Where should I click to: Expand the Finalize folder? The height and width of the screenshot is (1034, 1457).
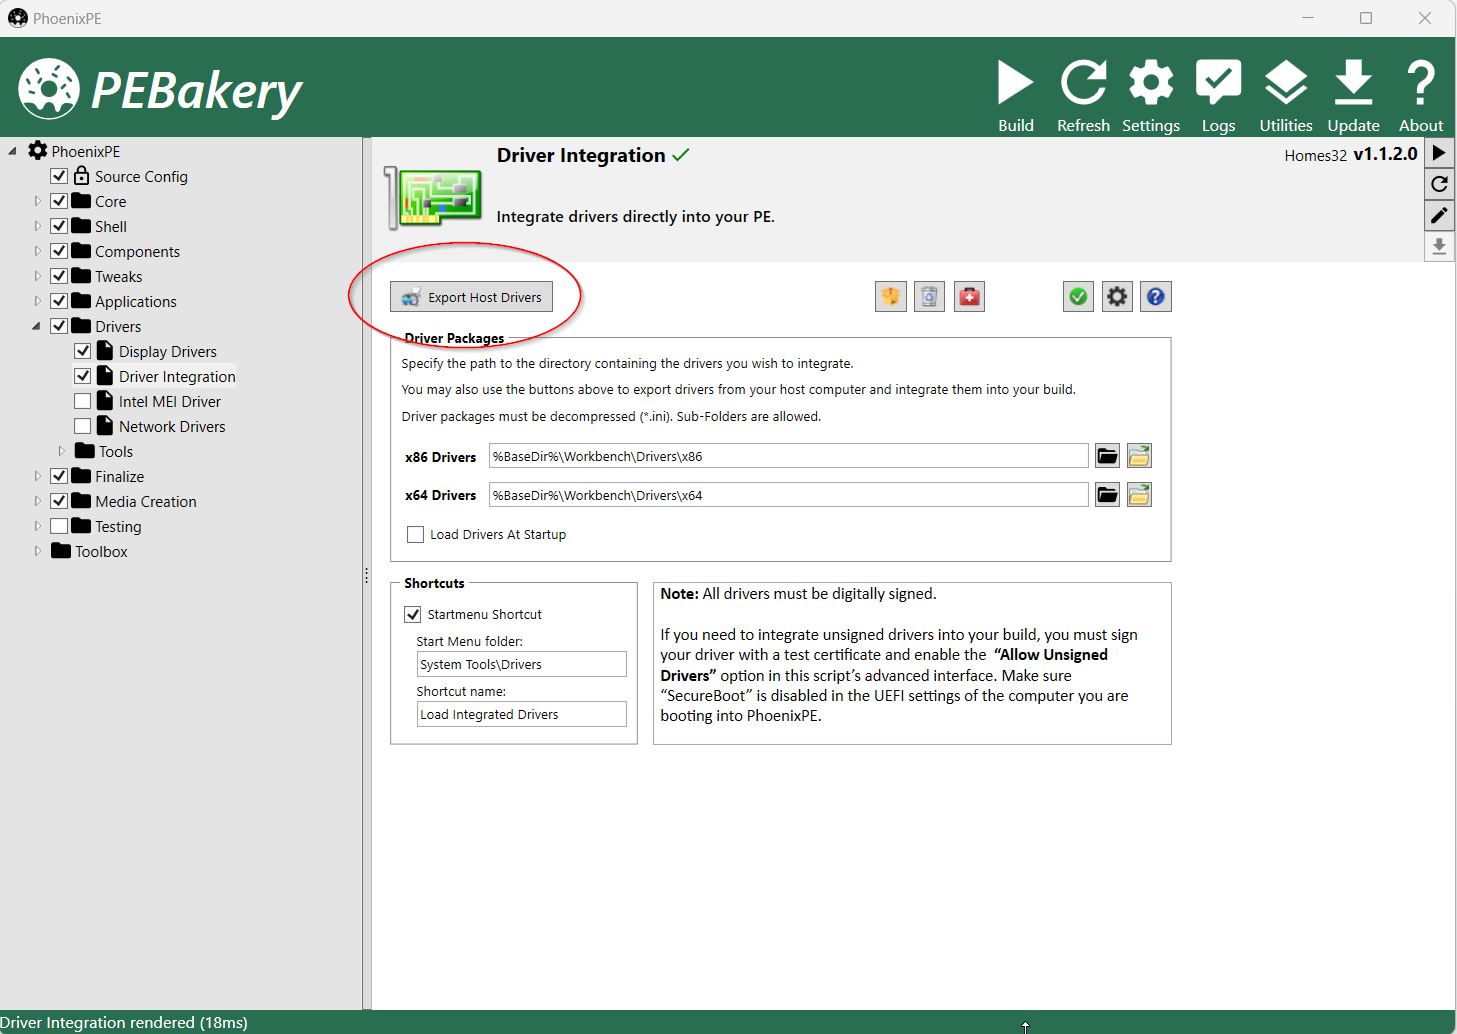coord(38,476)
